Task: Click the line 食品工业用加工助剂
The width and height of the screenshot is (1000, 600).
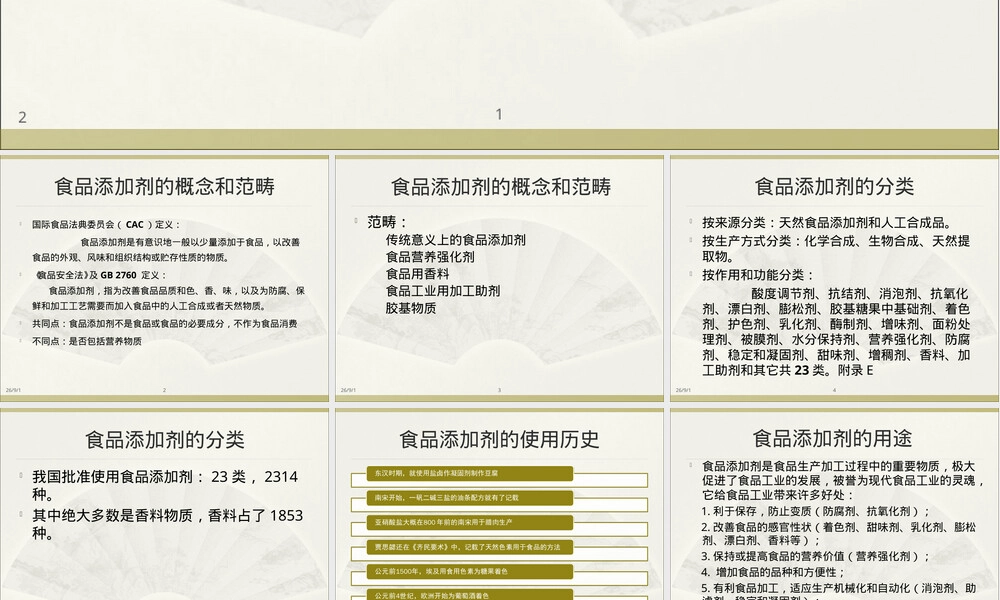Action: 443,291
